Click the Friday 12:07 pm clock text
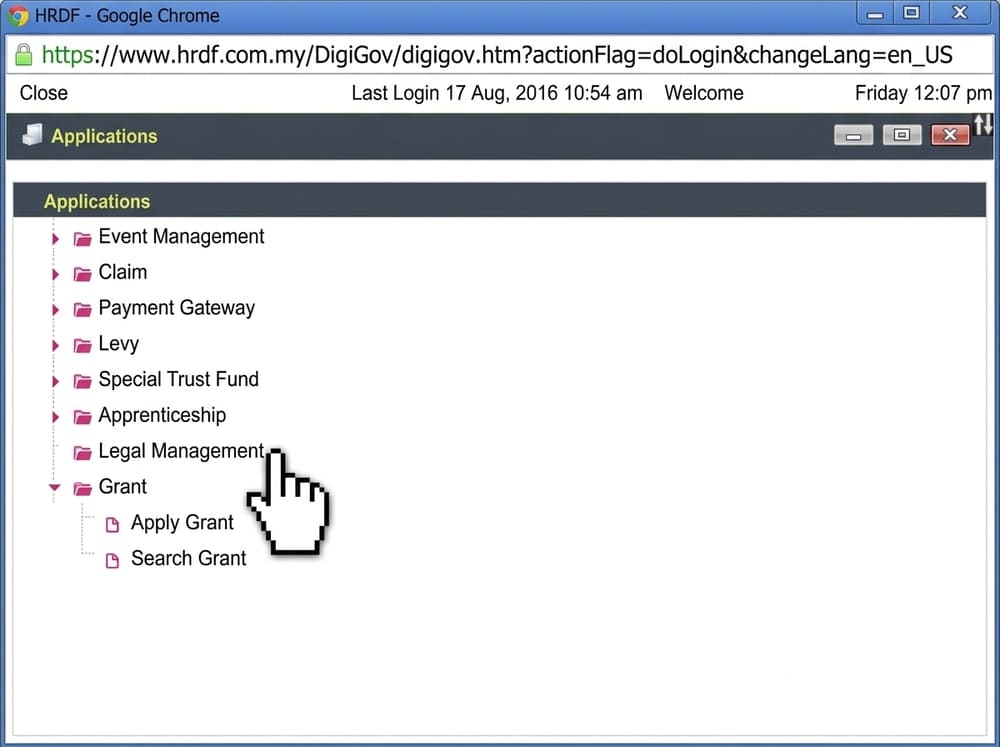Screen dimensions: 1000x747 (x=923, y=93)
